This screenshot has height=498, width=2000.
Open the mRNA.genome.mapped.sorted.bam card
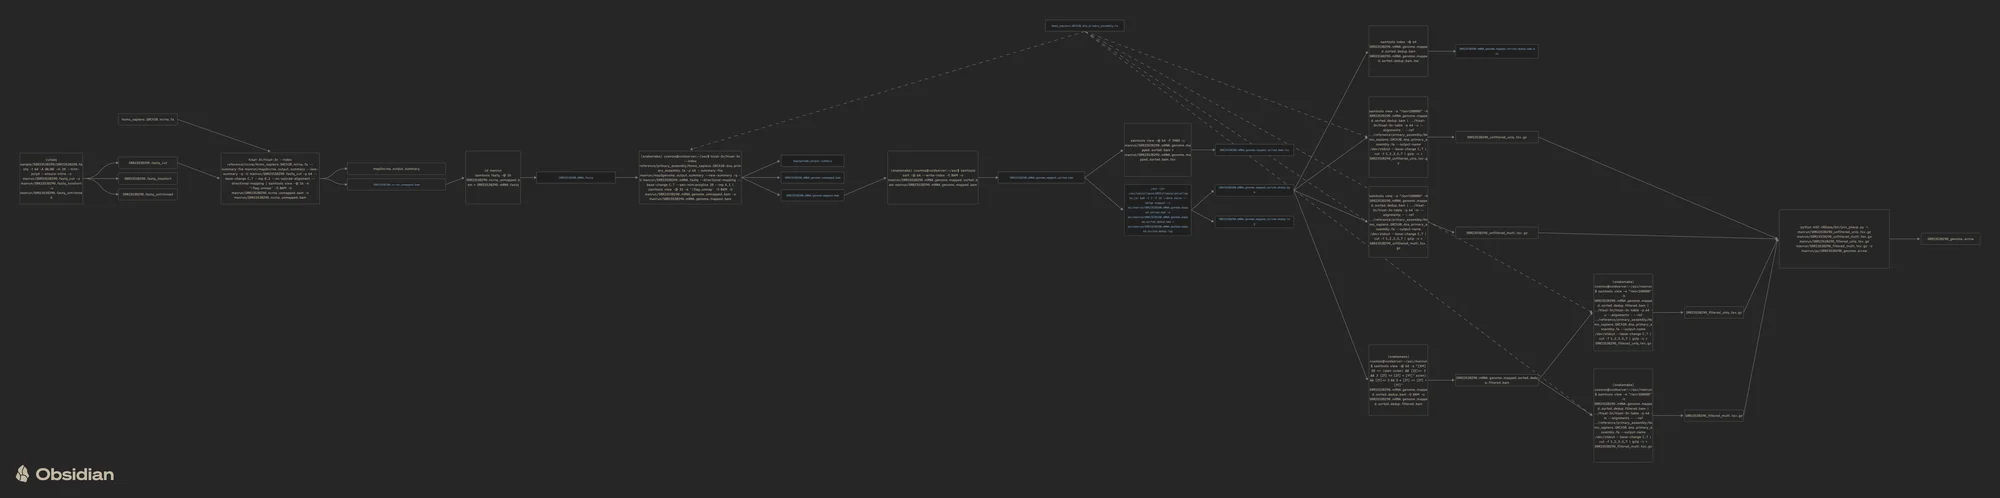[1041, 178]
